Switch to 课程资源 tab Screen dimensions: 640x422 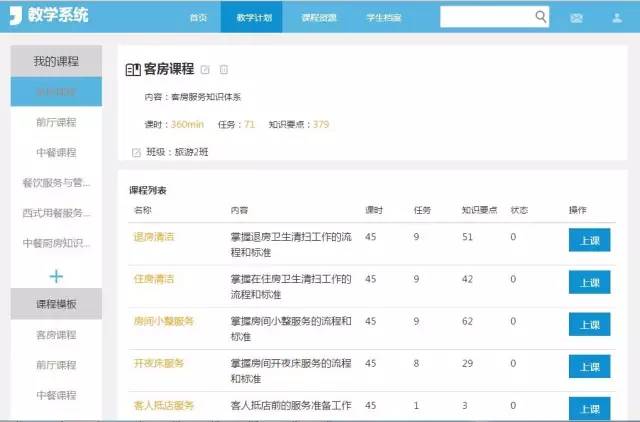(318, 18)
